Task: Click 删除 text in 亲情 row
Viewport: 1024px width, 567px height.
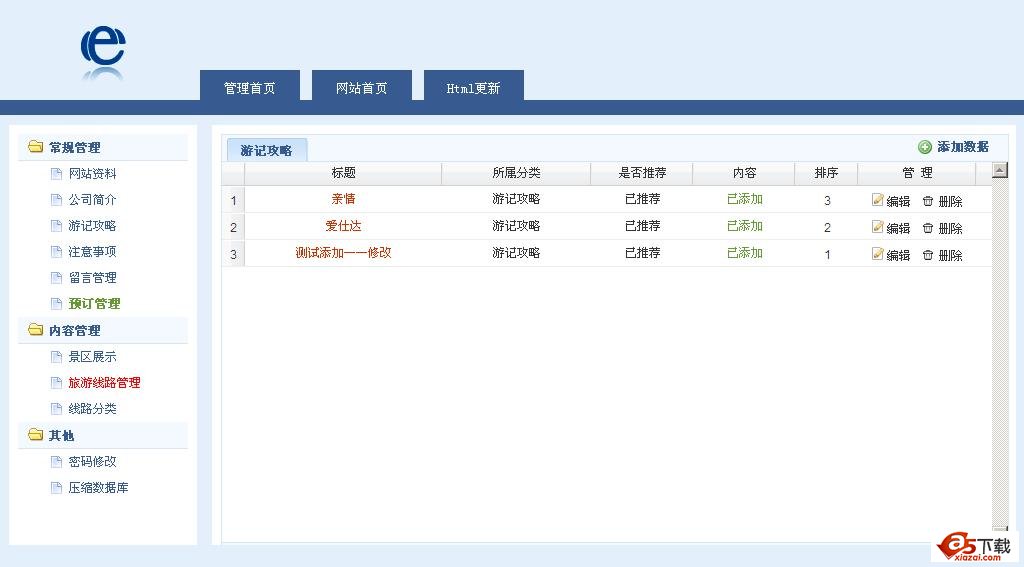Action: [x=950, y=201]
